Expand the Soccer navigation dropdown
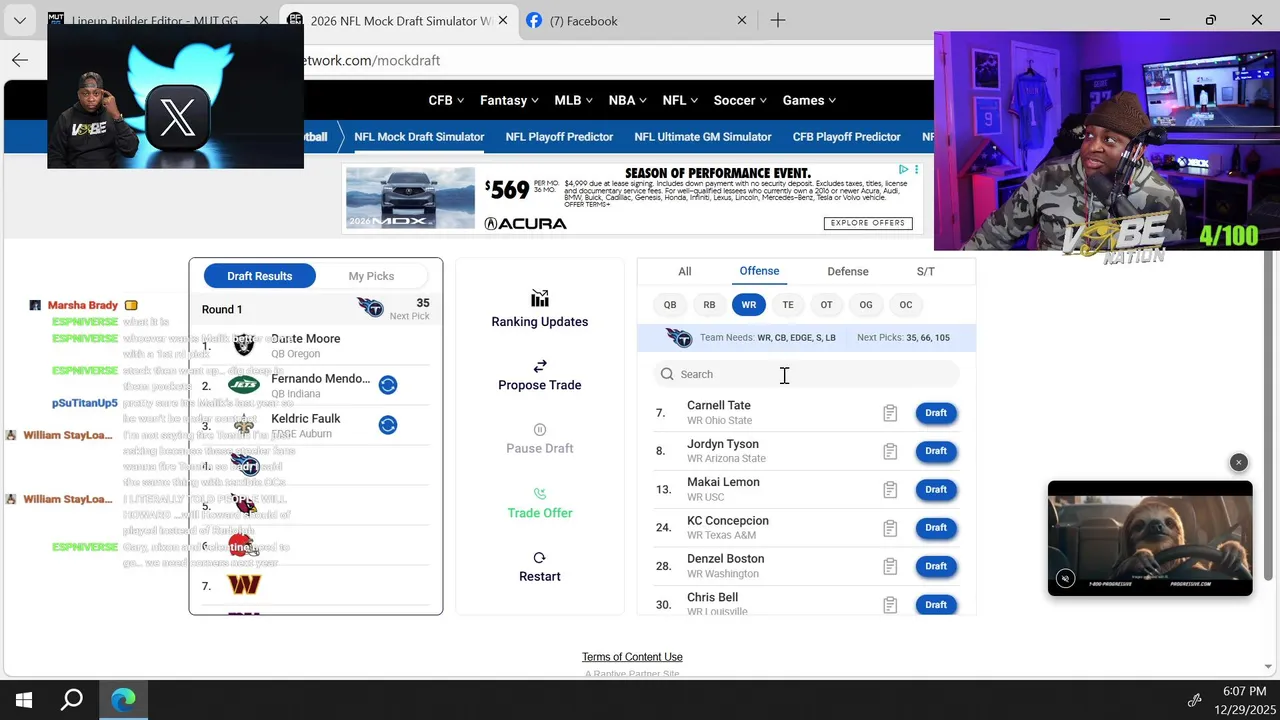The height and width of the screenshot is (720, 1280). [x=740, y=100]
